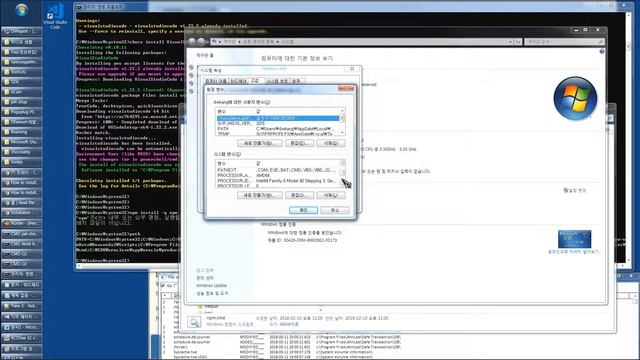Click the 값 column header in system variables
The image size is (640, 360).
point(297,163)
